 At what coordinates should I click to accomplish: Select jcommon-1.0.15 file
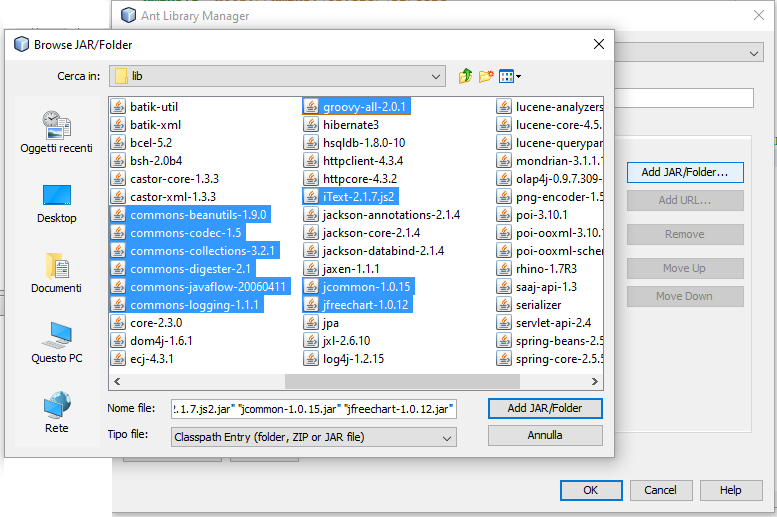(x=359, y=287)
